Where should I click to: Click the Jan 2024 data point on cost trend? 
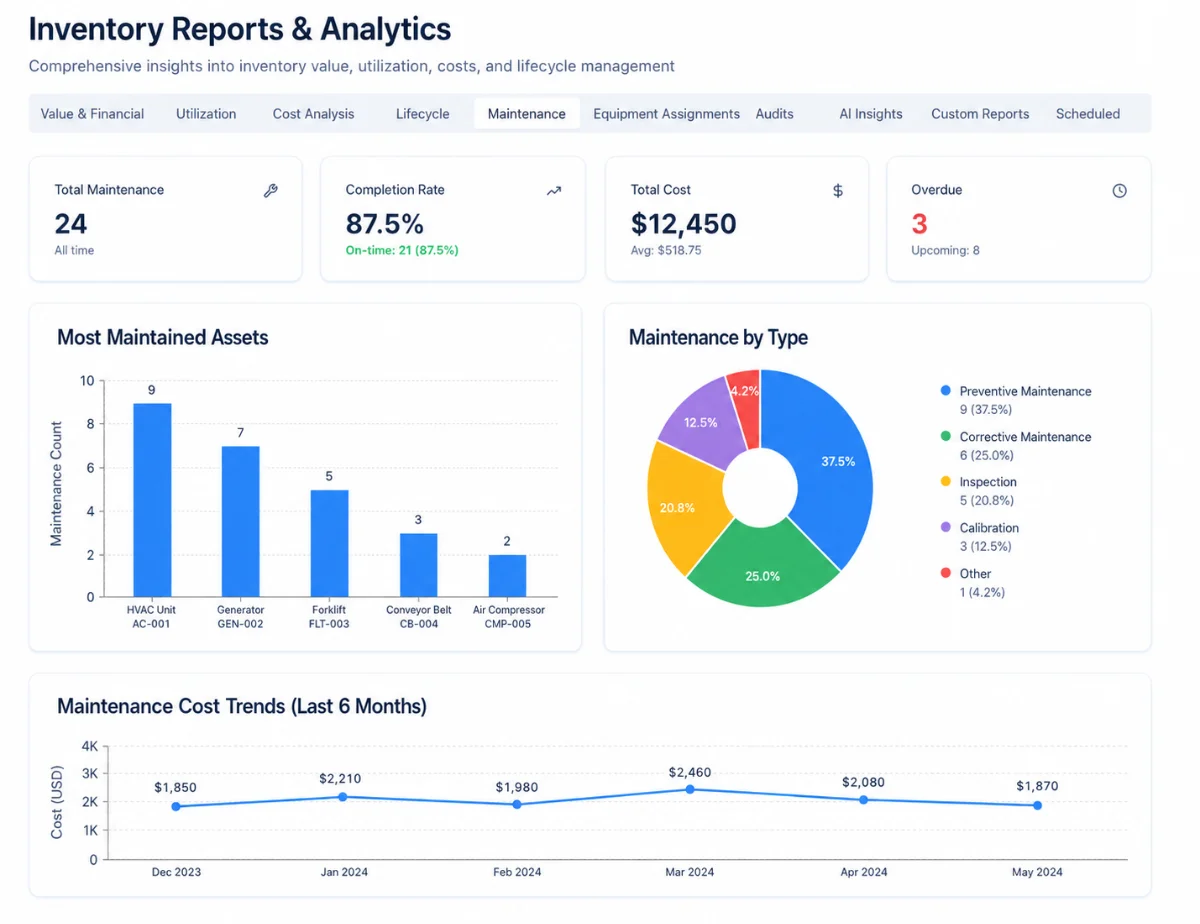click(343, 797)
